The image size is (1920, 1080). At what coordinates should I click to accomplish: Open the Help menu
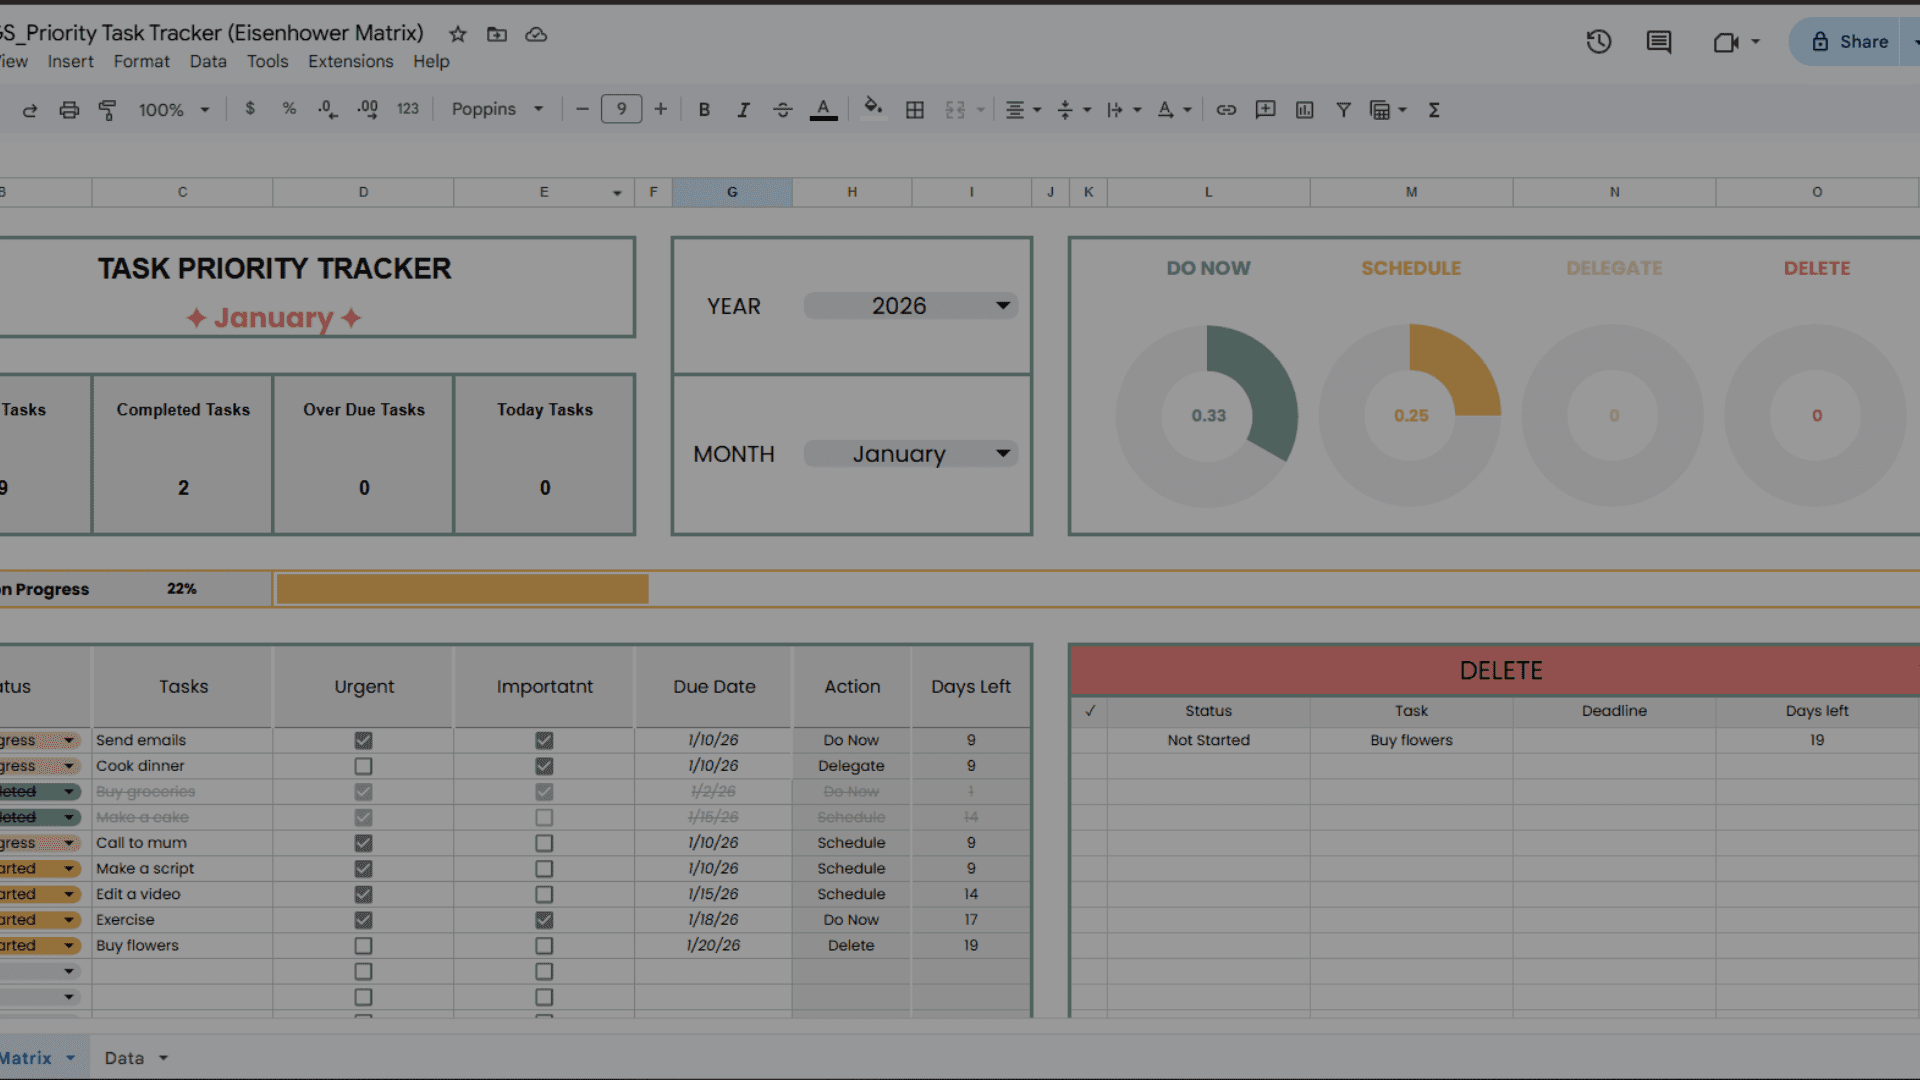pos(431,61)
